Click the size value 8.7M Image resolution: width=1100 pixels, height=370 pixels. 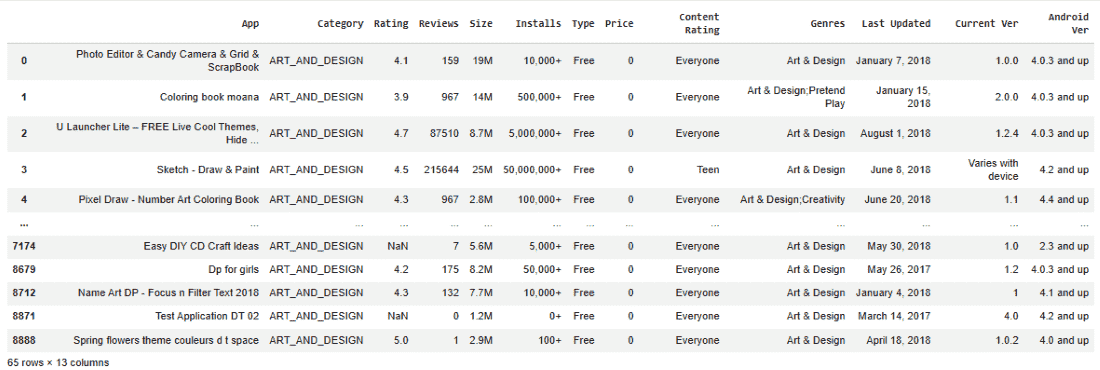pyautogui.click(x=481, y=133)
